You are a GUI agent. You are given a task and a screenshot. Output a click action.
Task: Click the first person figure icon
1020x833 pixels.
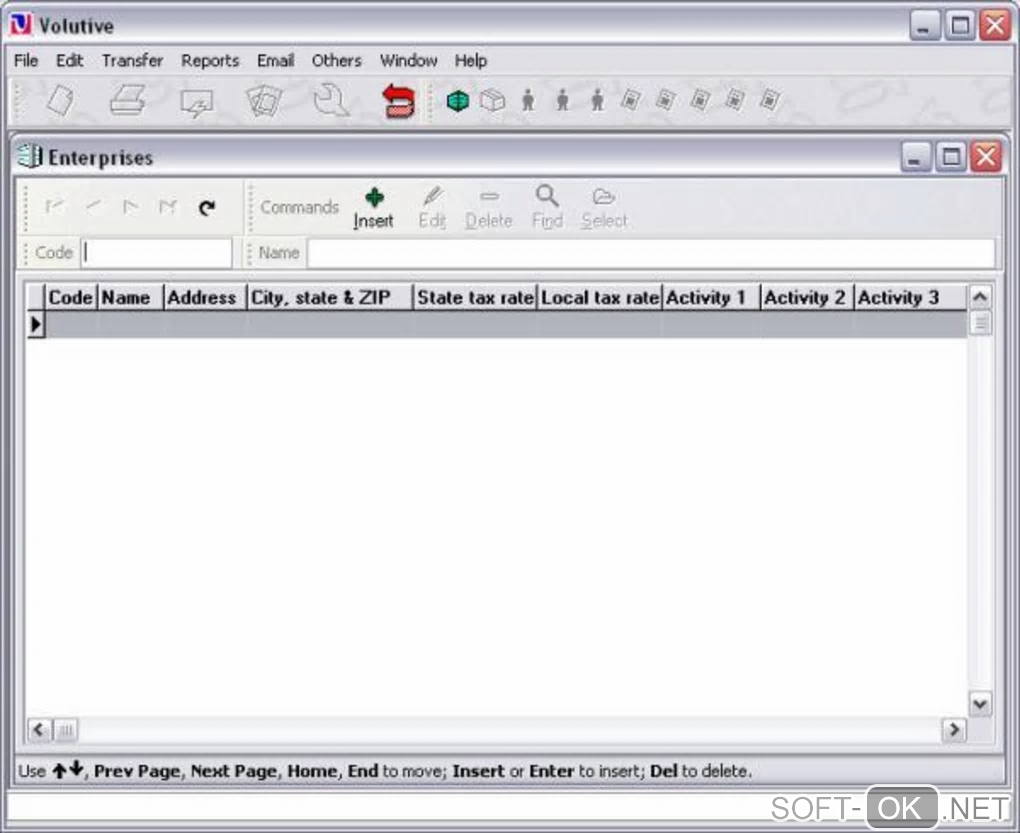pyautogui.click(x=528, y=100)
